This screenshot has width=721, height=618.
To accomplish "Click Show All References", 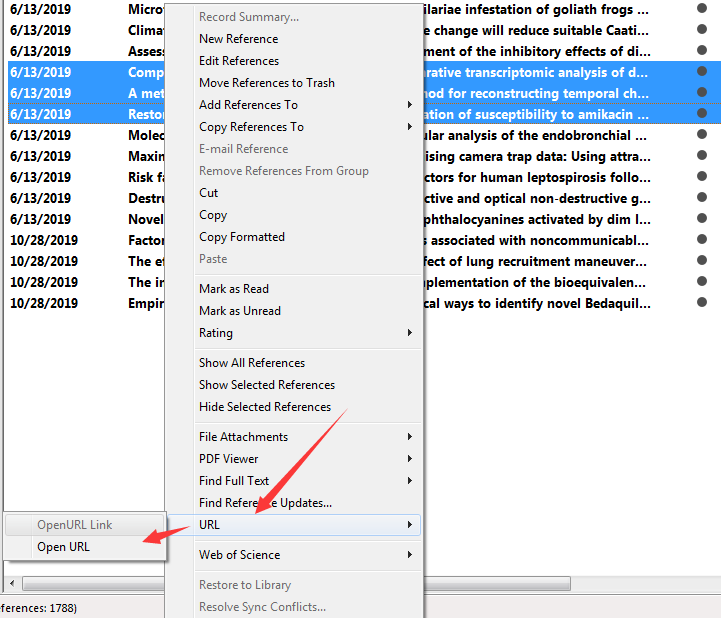I will coord(251,363).
